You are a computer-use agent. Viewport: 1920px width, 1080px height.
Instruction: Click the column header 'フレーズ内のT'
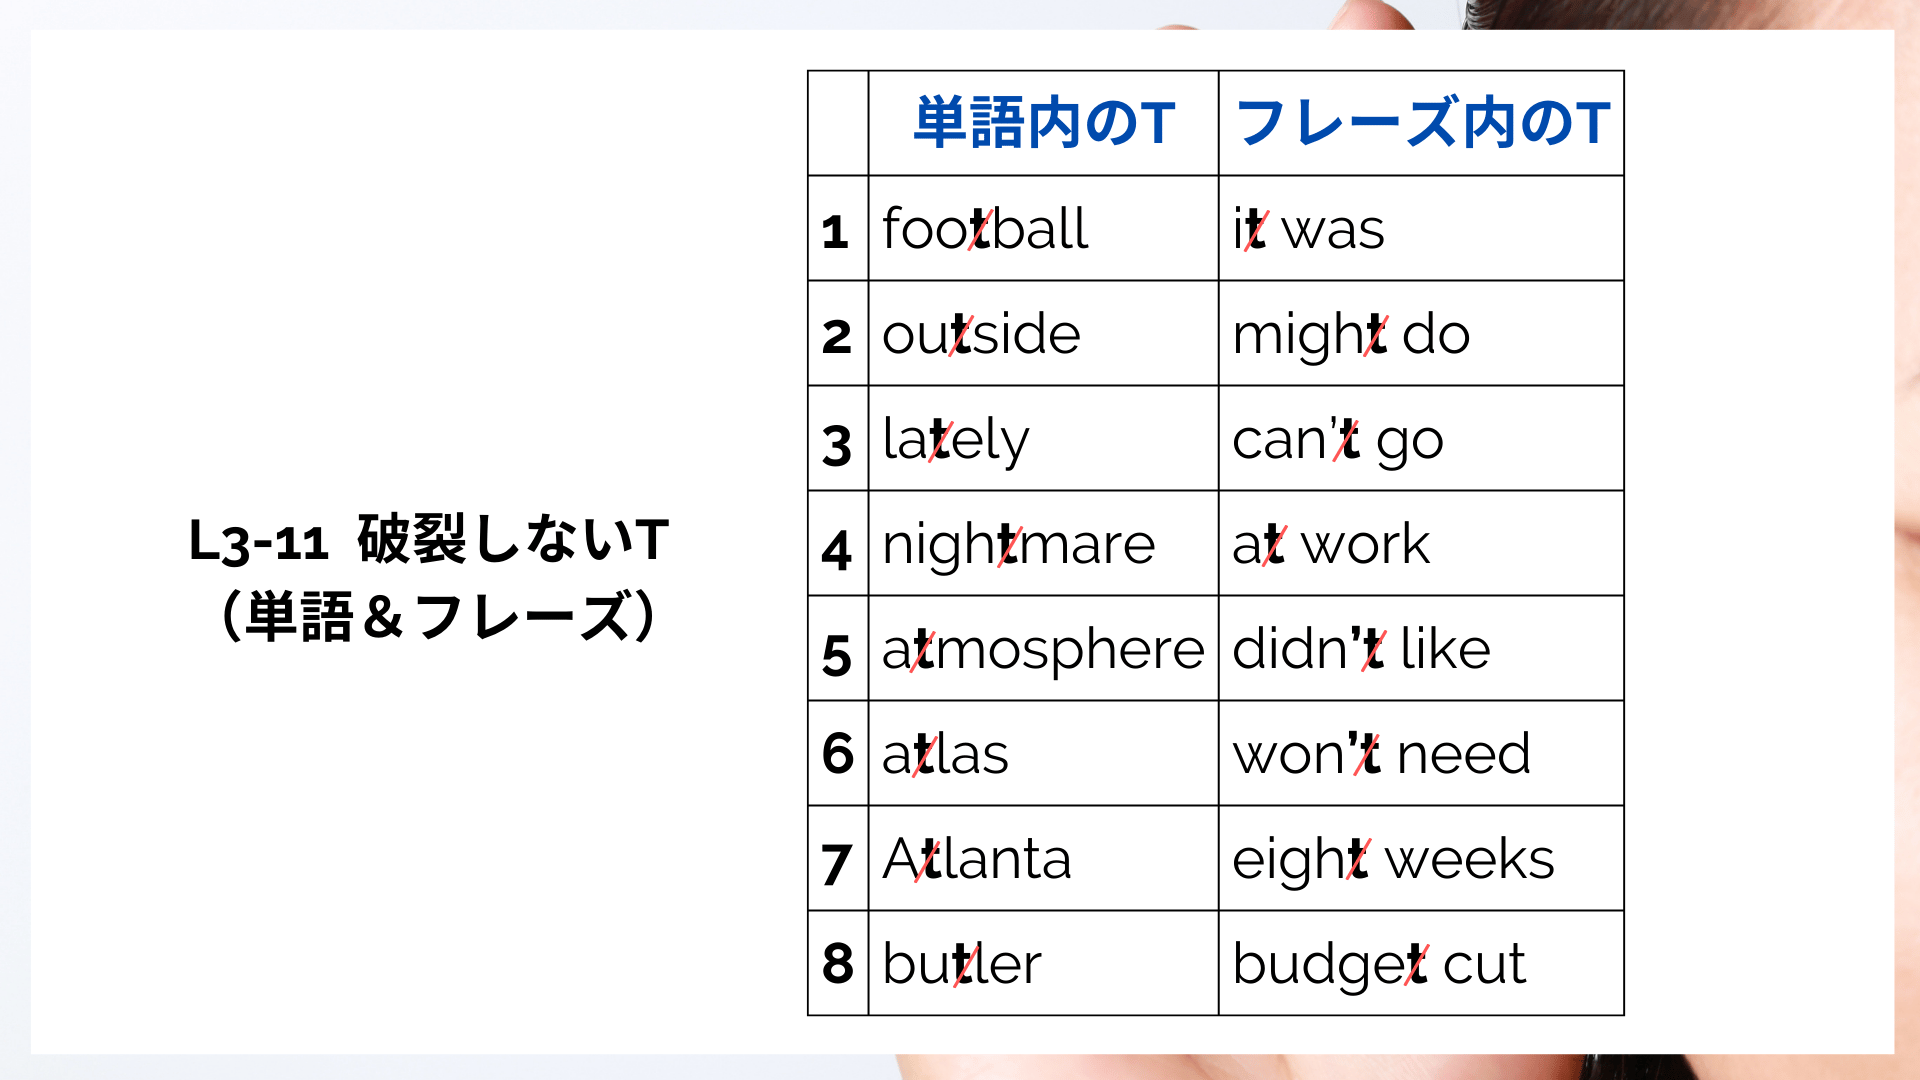(1422, 123)
